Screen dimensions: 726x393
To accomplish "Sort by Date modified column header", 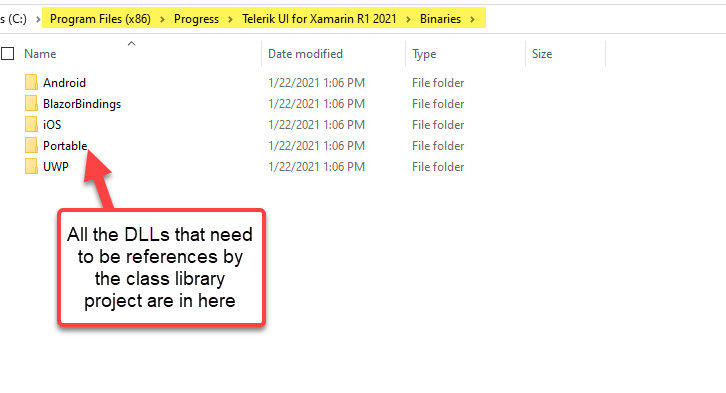I will 306,54.
